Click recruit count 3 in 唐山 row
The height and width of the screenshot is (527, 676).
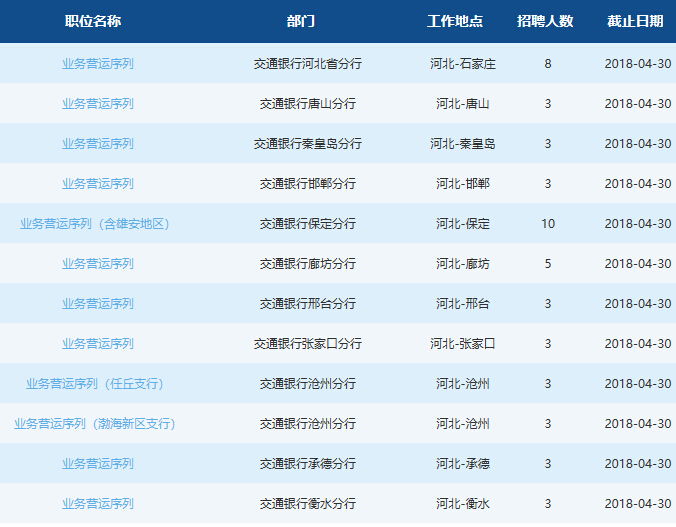pos(548,104)
